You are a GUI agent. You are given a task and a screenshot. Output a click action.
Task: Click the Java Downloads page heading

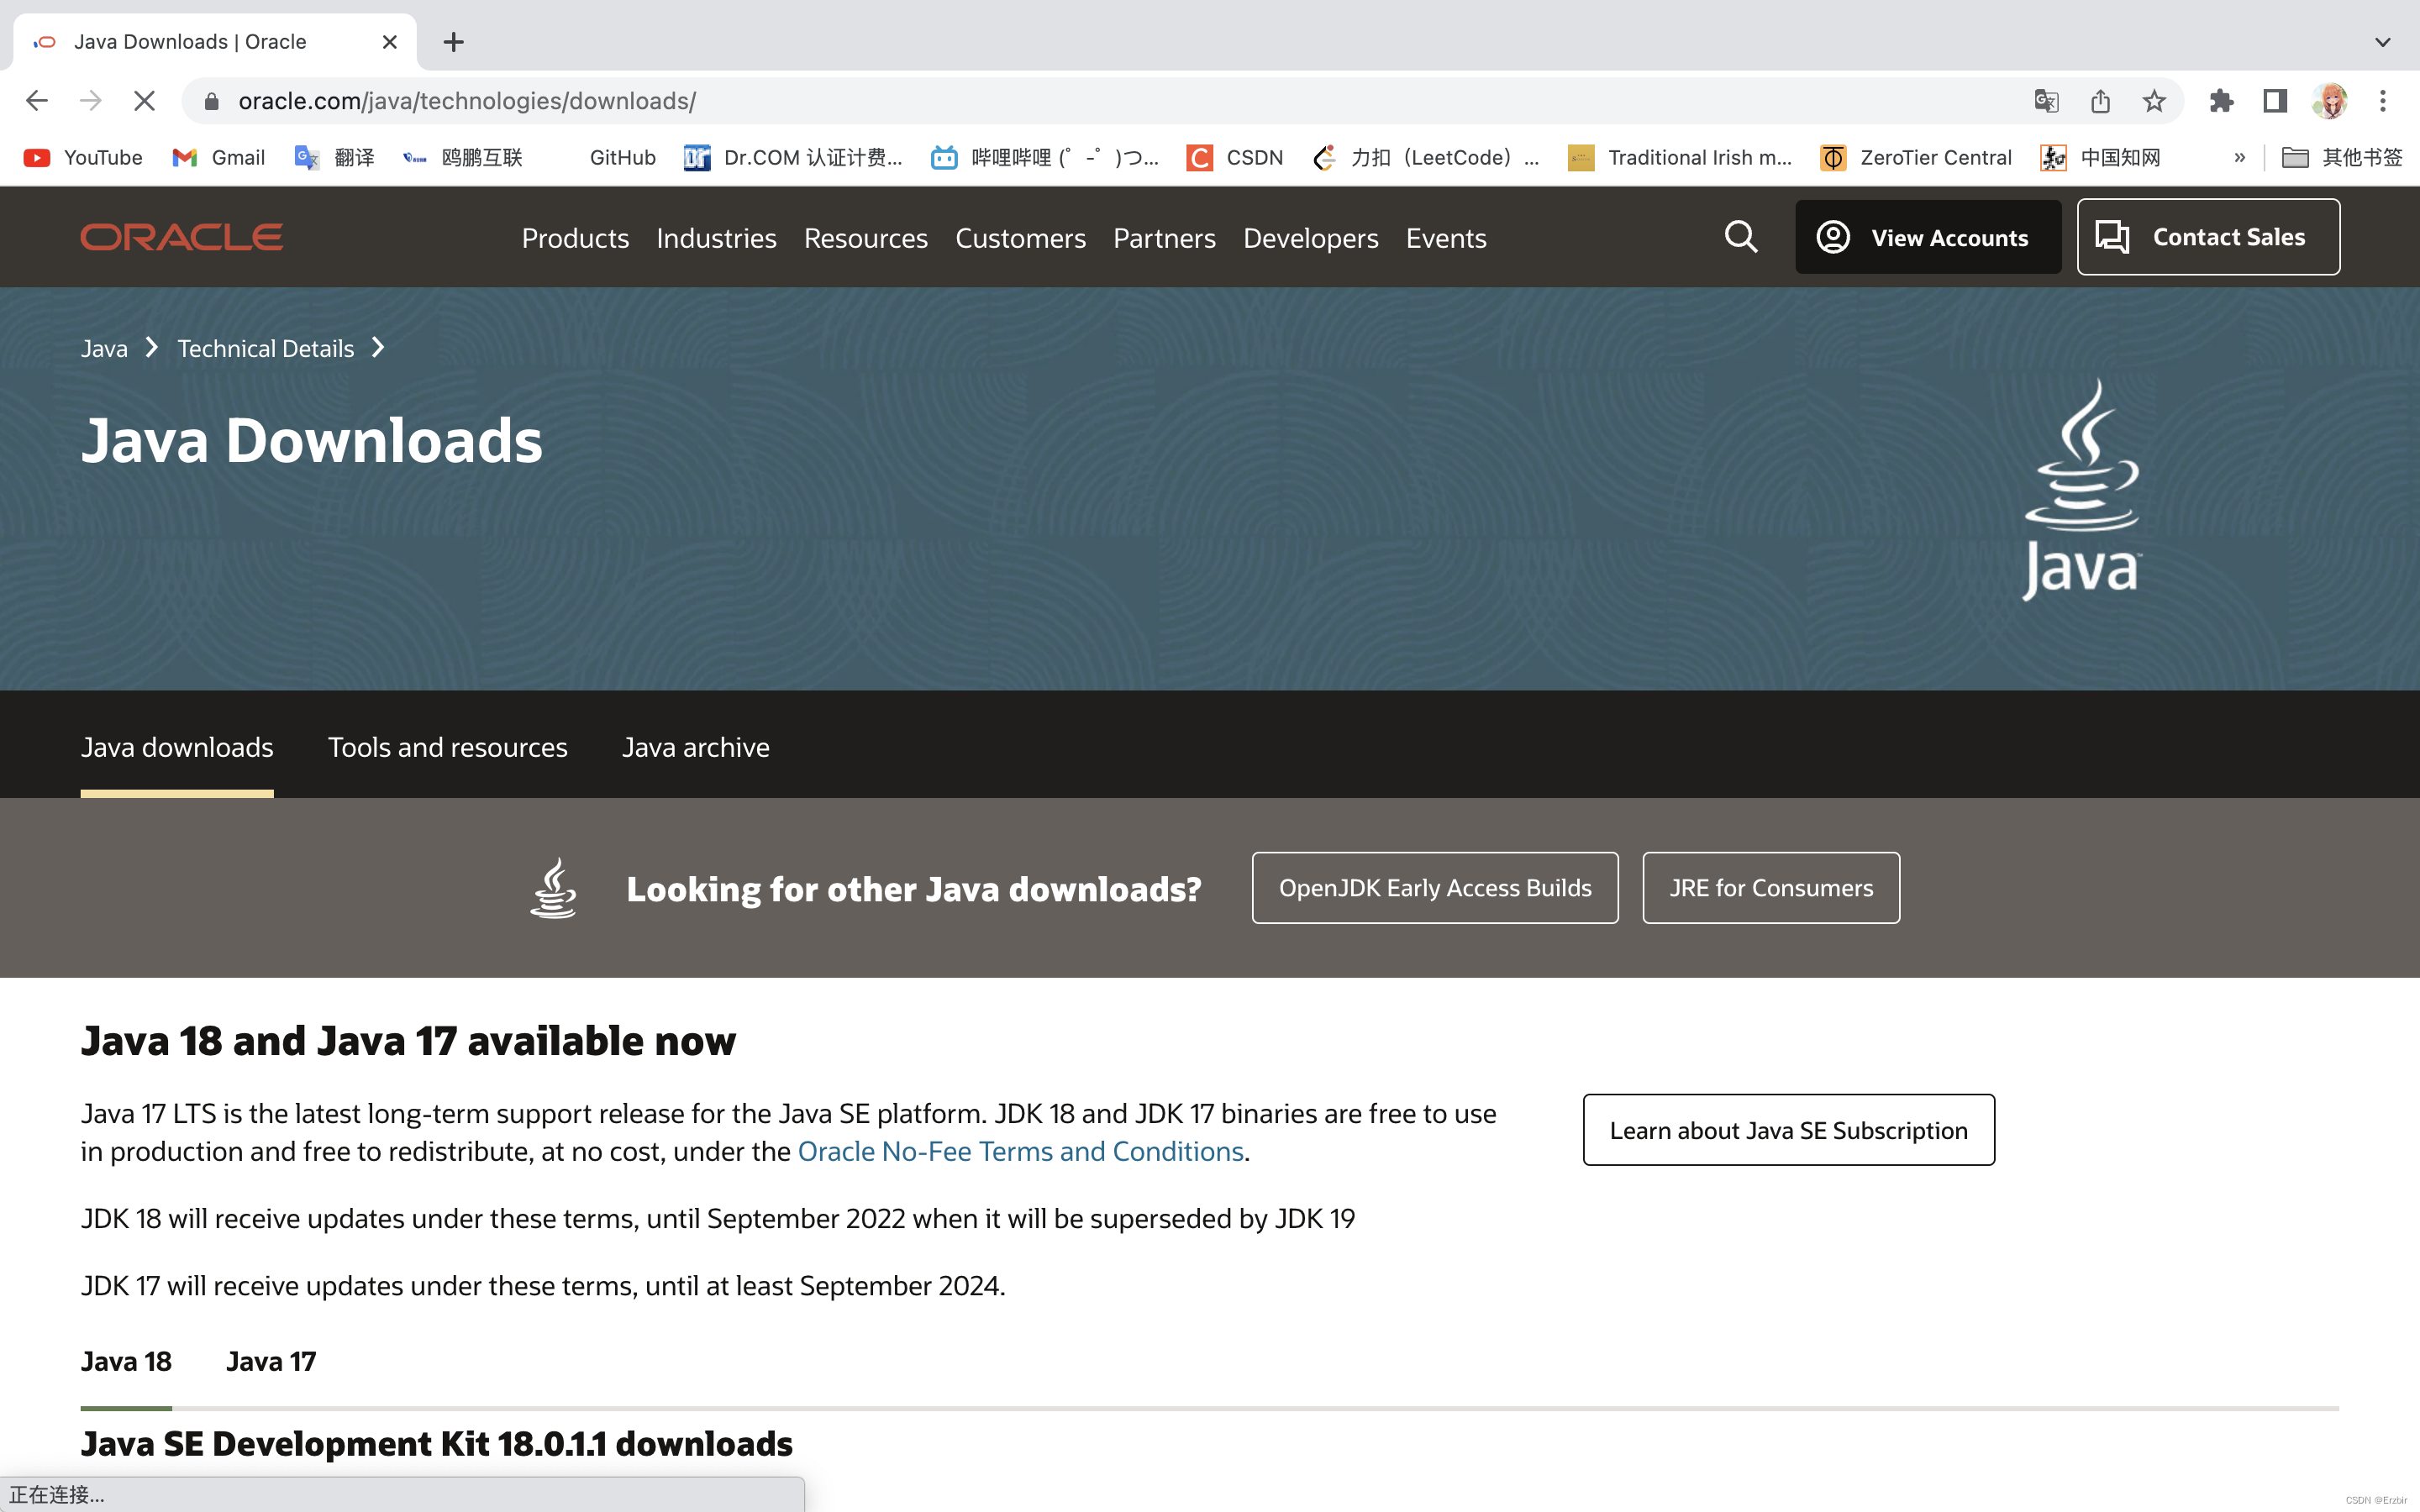click(312, 441)
